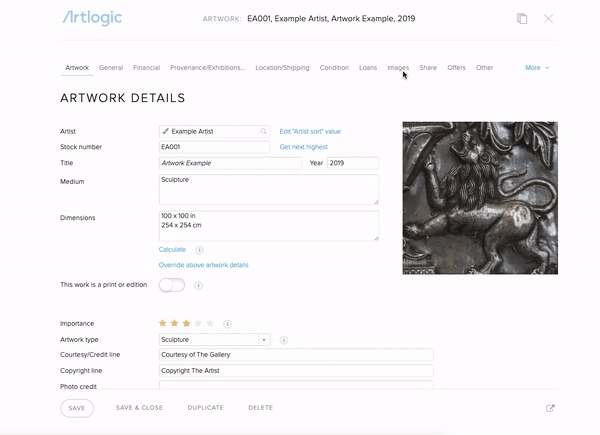Click the Calculate dimensions link
The height and width of the screenshot is (435, 600).
pos(172,249)
